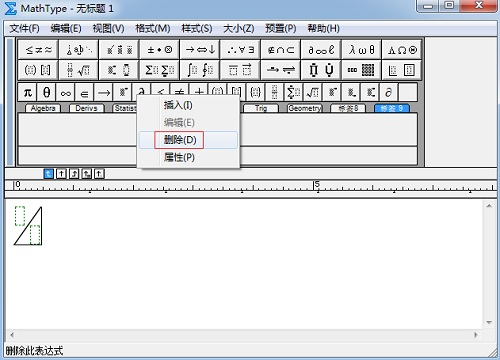This screenshot has height=360, width=500.
Task: Open the products and set theory templates palette
Action: click(321, 70)
